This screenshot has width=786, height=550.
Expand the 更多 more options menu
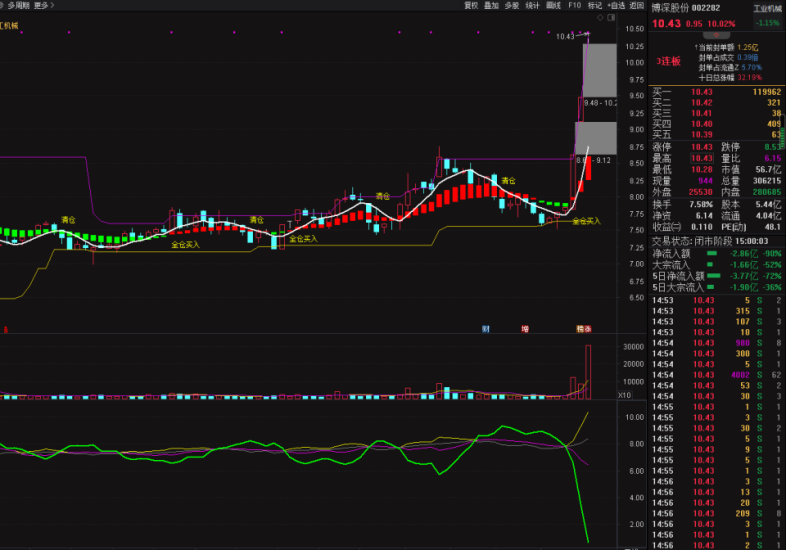[x=45, y=5]
